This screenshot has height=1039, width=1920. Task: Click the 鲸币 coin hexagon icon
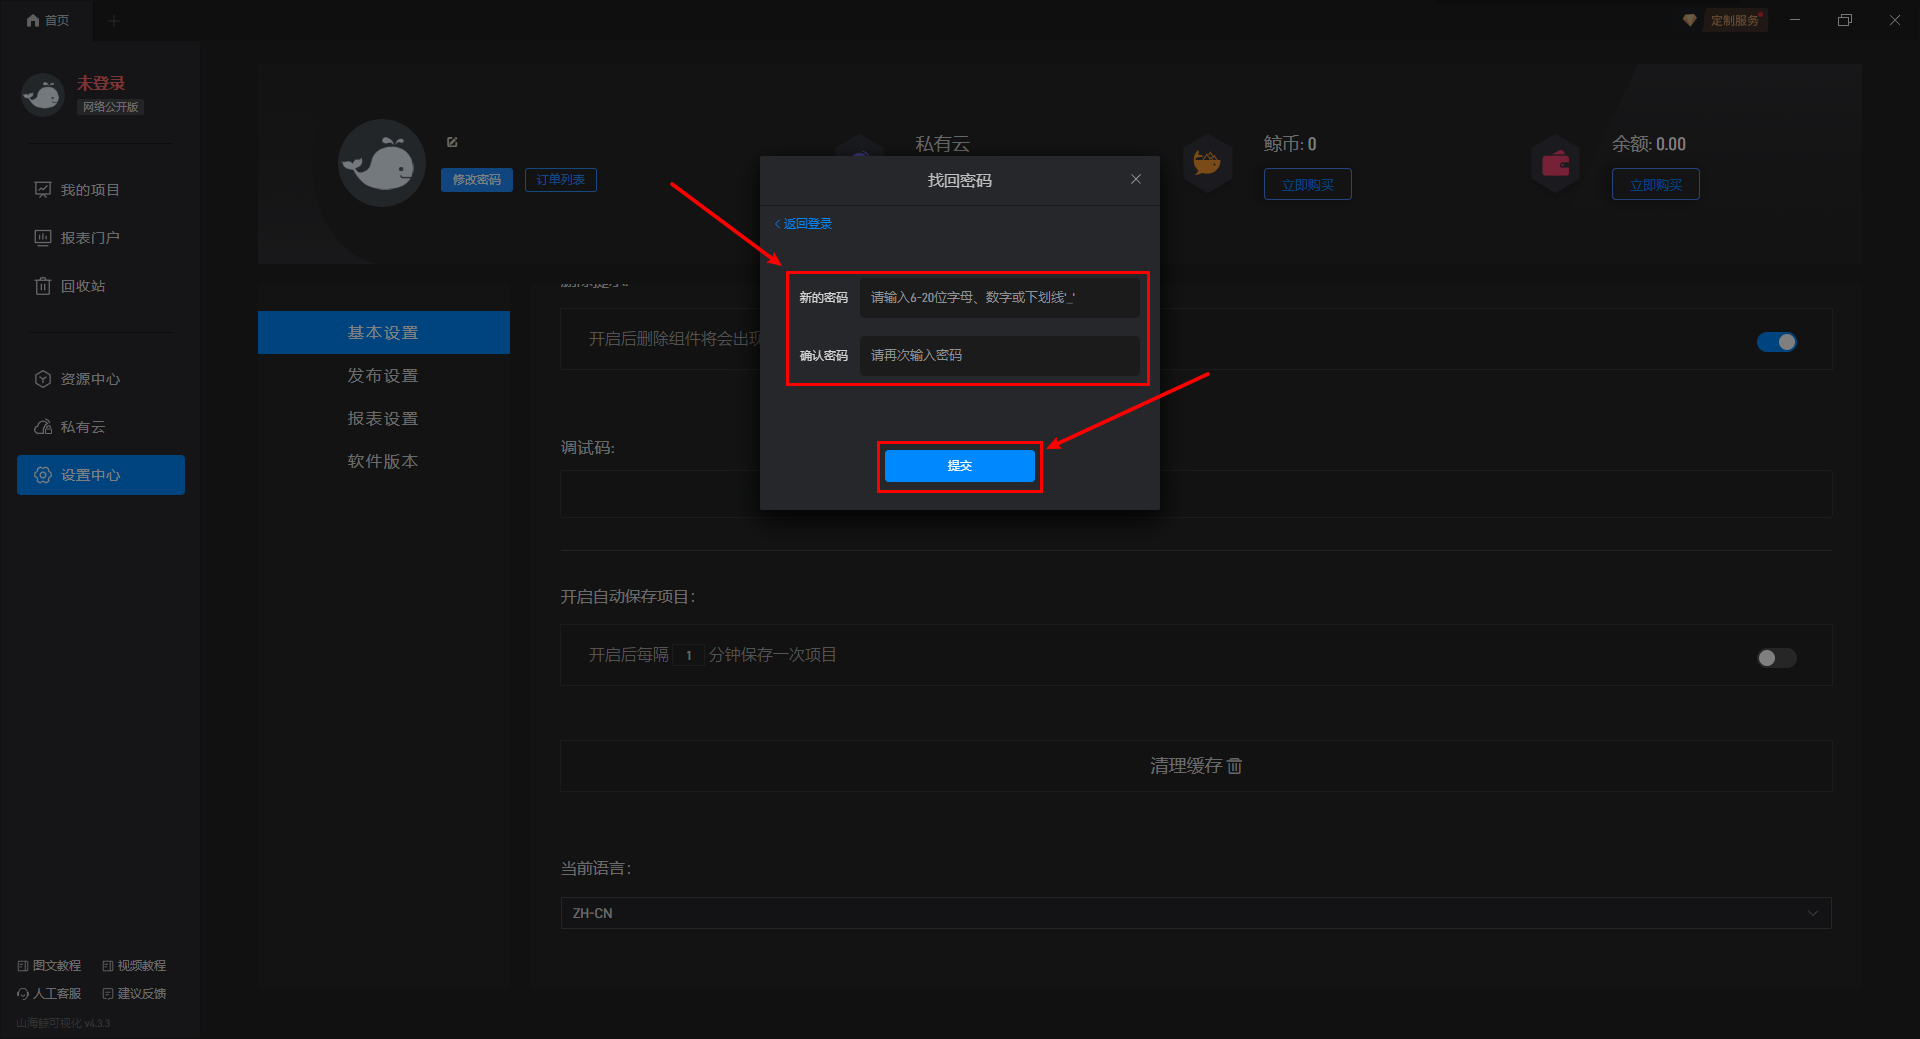click(1207, 163)
